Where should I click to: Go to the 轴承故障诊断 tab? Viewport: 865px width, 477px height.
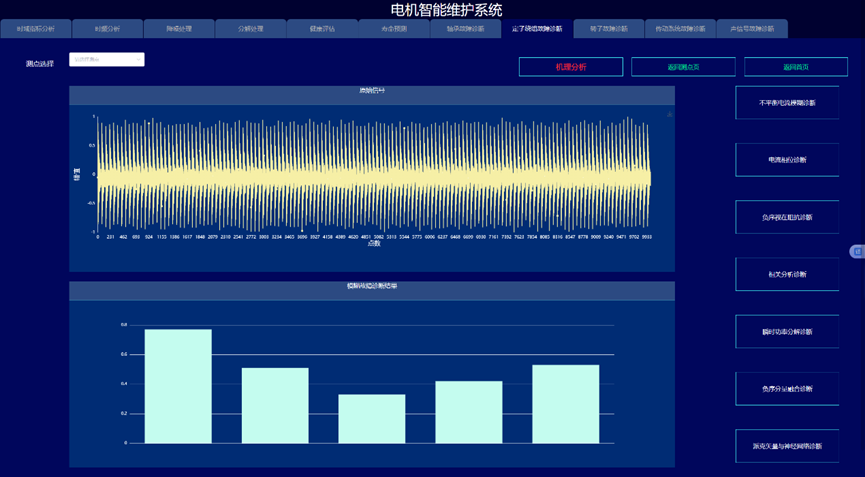[465, 29]
